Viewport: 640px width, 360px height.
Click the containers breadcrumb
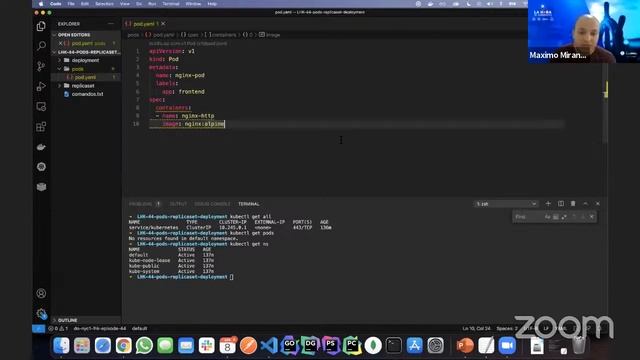pos(221,35)
